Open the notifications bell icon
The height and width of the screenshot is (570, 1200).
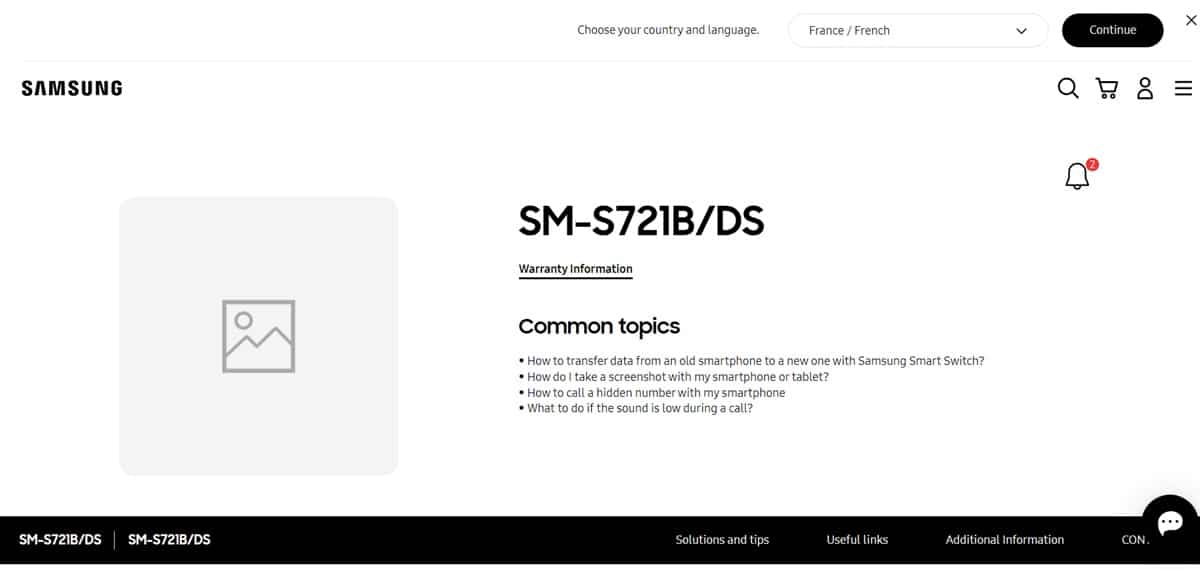(x=1077, y=176)
